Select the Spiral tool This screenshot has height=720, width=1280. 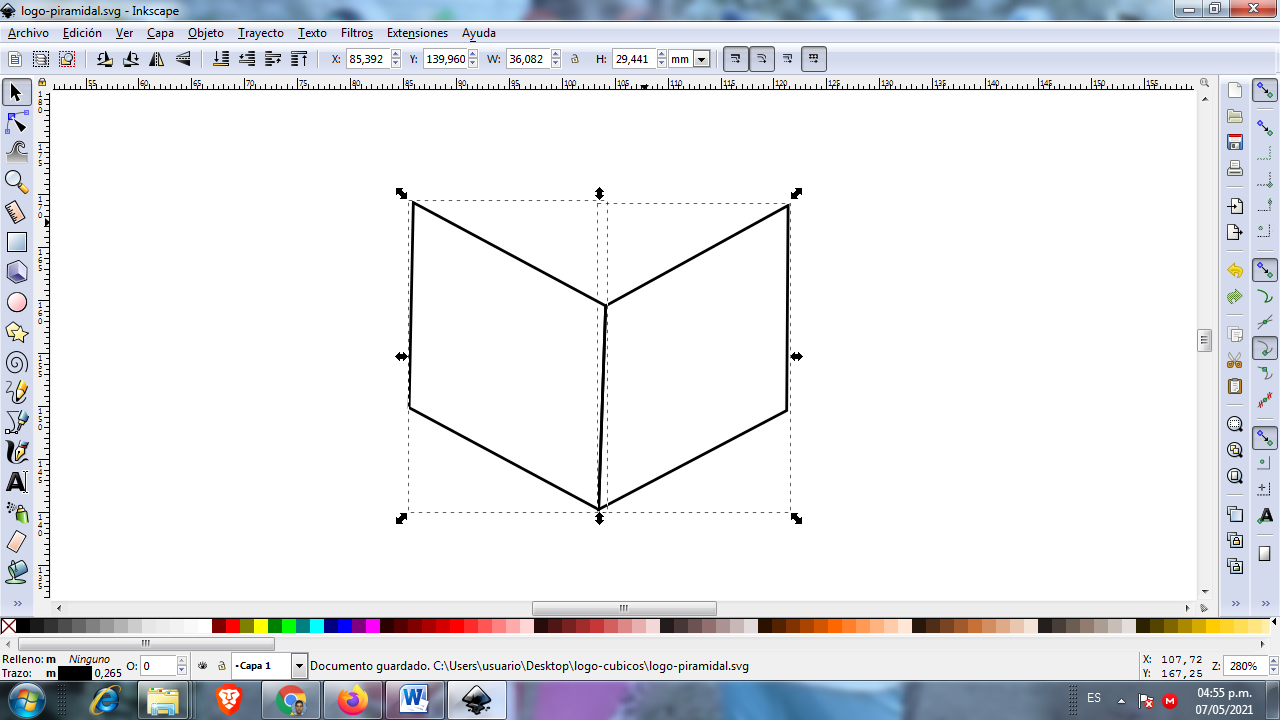click(16, 362)
